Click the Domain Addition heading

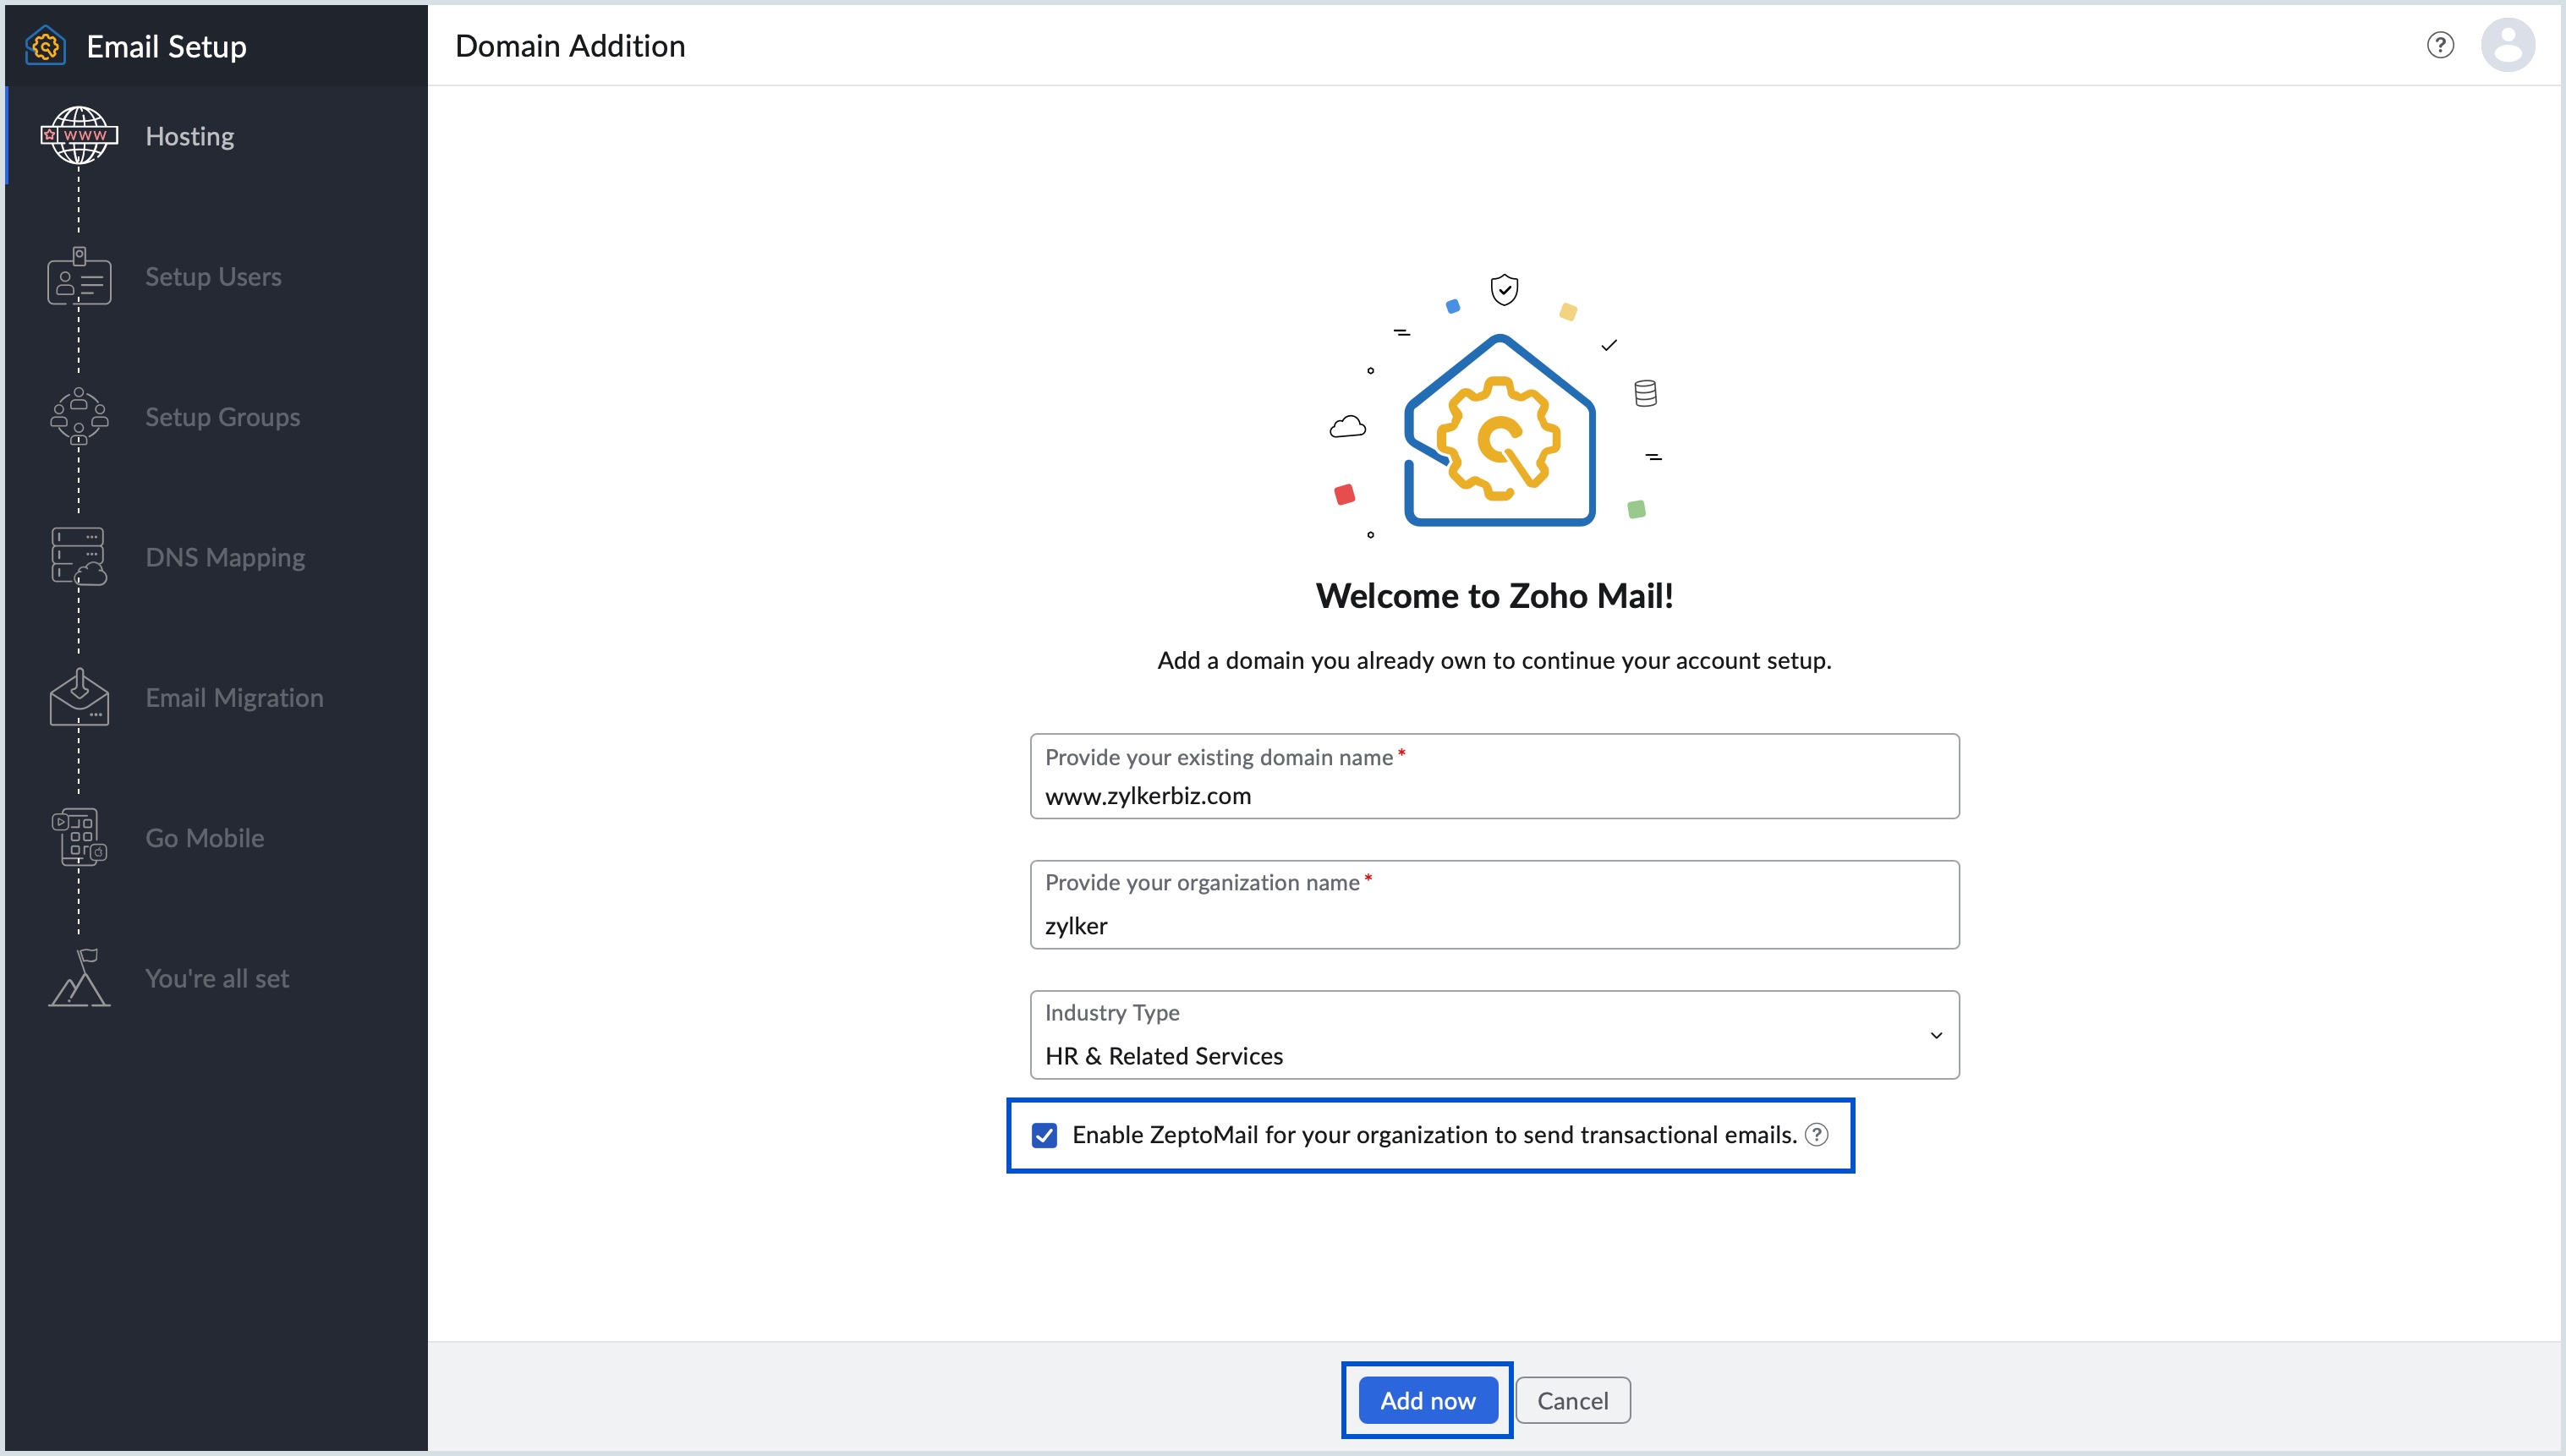570,46
